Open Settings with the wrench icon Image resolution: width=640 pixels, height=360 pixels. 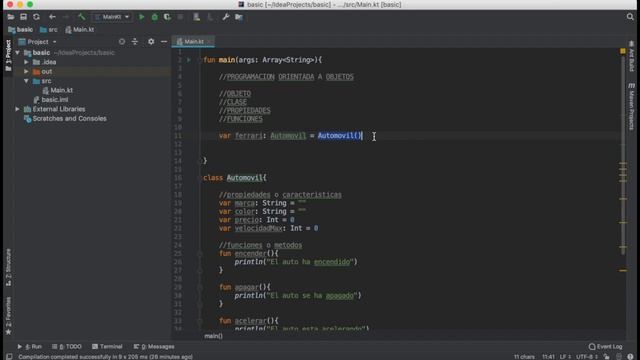(225, 17)
